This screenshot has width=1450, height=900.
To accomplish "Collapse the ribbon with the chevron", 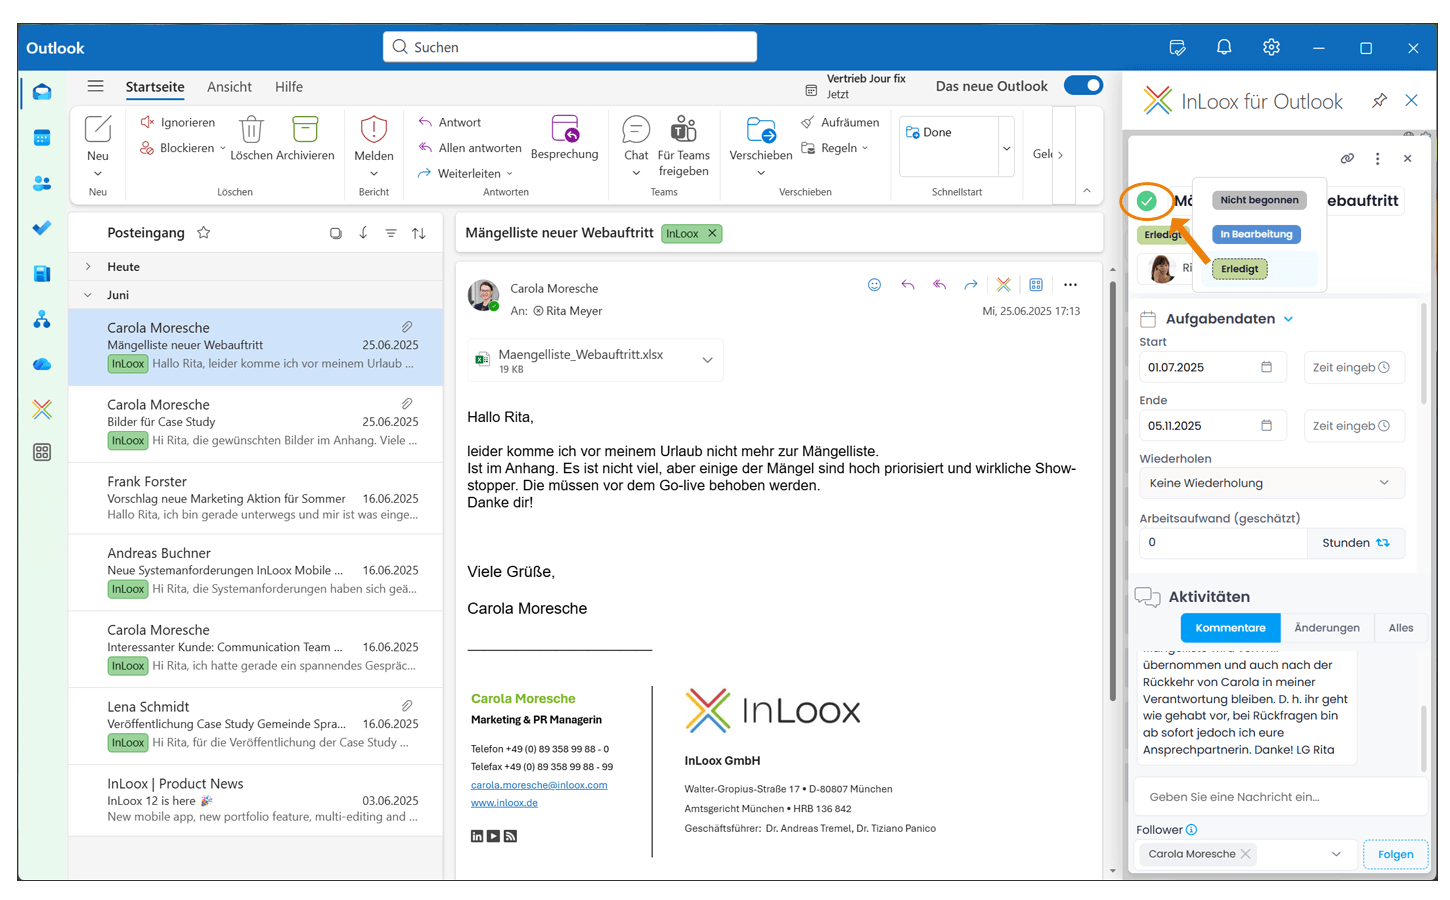I will coord(1087,191).
